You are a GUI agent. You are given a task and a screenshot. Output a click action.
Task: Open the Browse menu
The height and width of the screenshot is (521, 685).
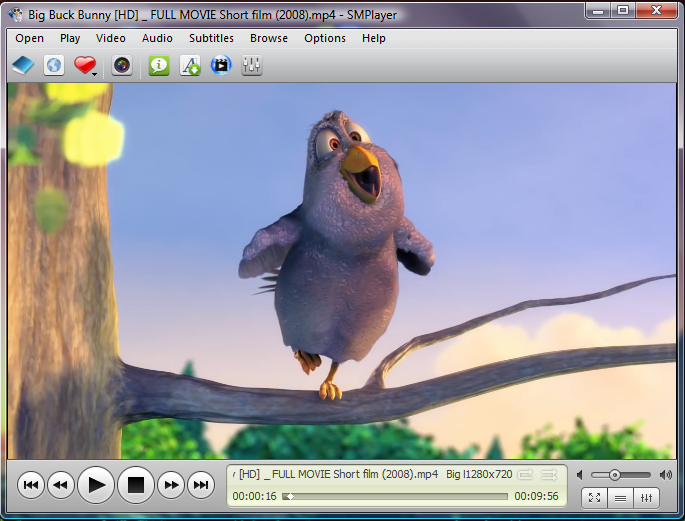pos(269,38)
